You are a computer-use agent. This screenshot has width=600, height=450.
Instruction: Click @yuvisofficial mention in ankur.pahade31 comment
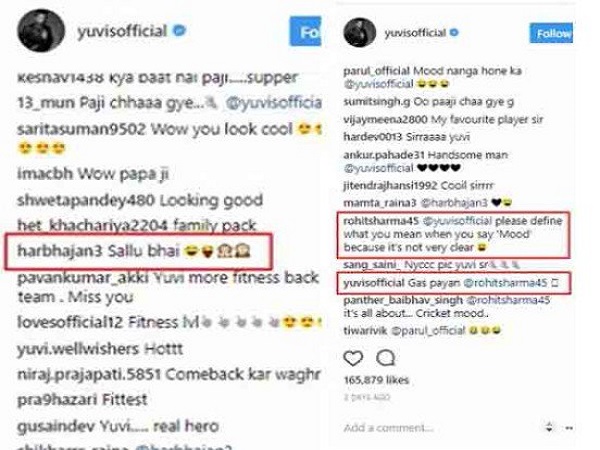point(378,168)
